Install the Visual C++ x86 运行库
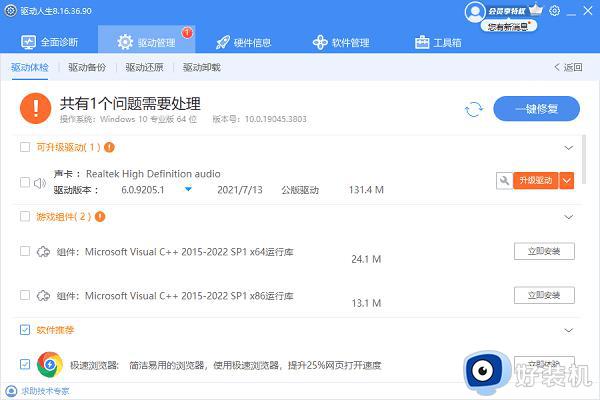The image size is (600, 400). point(544,295)
